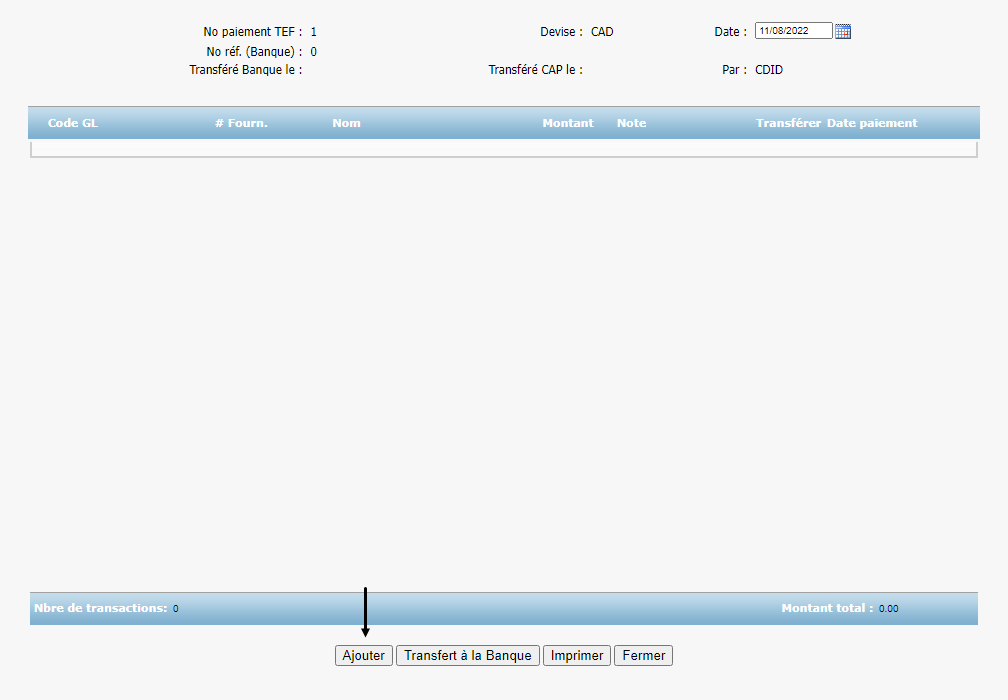Click the Montant total value
Image resolution: width=1008 pixels, height=700 pixels.
[888, 609]
